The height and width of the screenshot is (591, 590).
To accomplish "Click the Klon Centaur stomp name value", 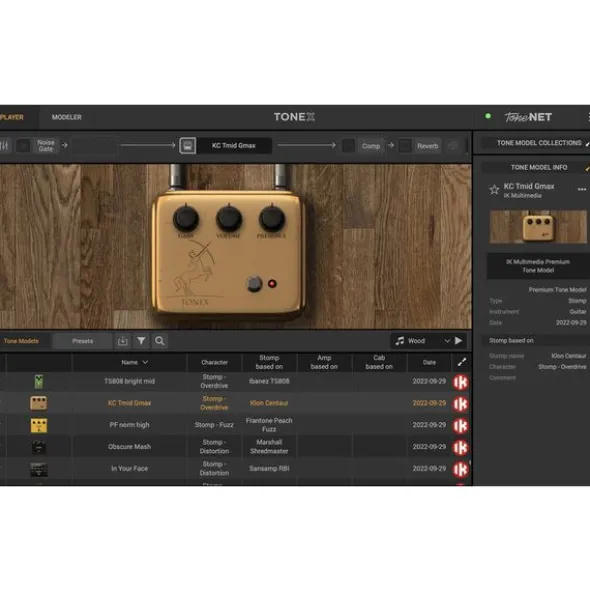I will [569, 356].
